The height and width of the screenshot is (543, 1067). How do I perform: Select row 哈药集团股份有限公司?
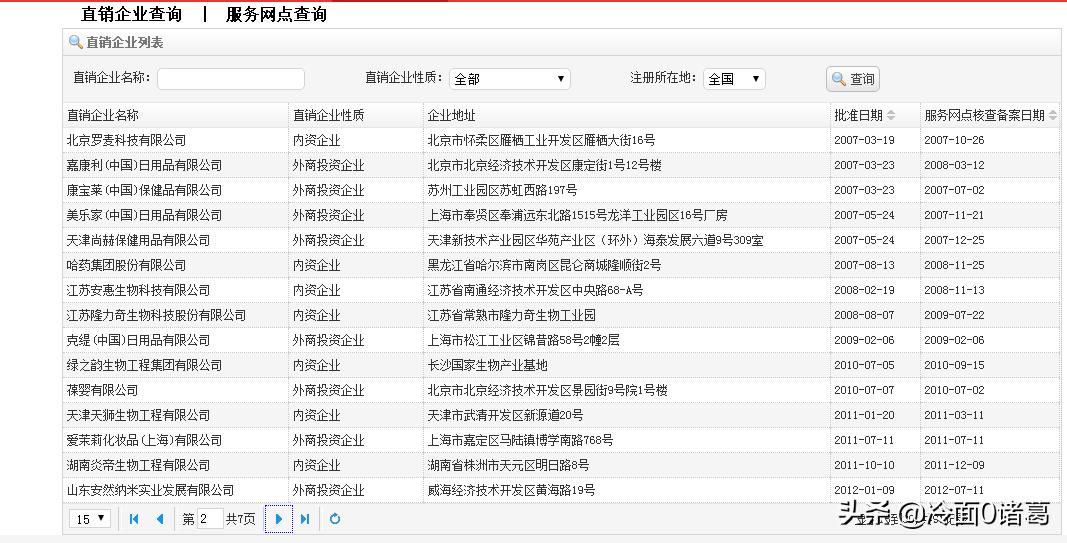[x=561, y=265]
